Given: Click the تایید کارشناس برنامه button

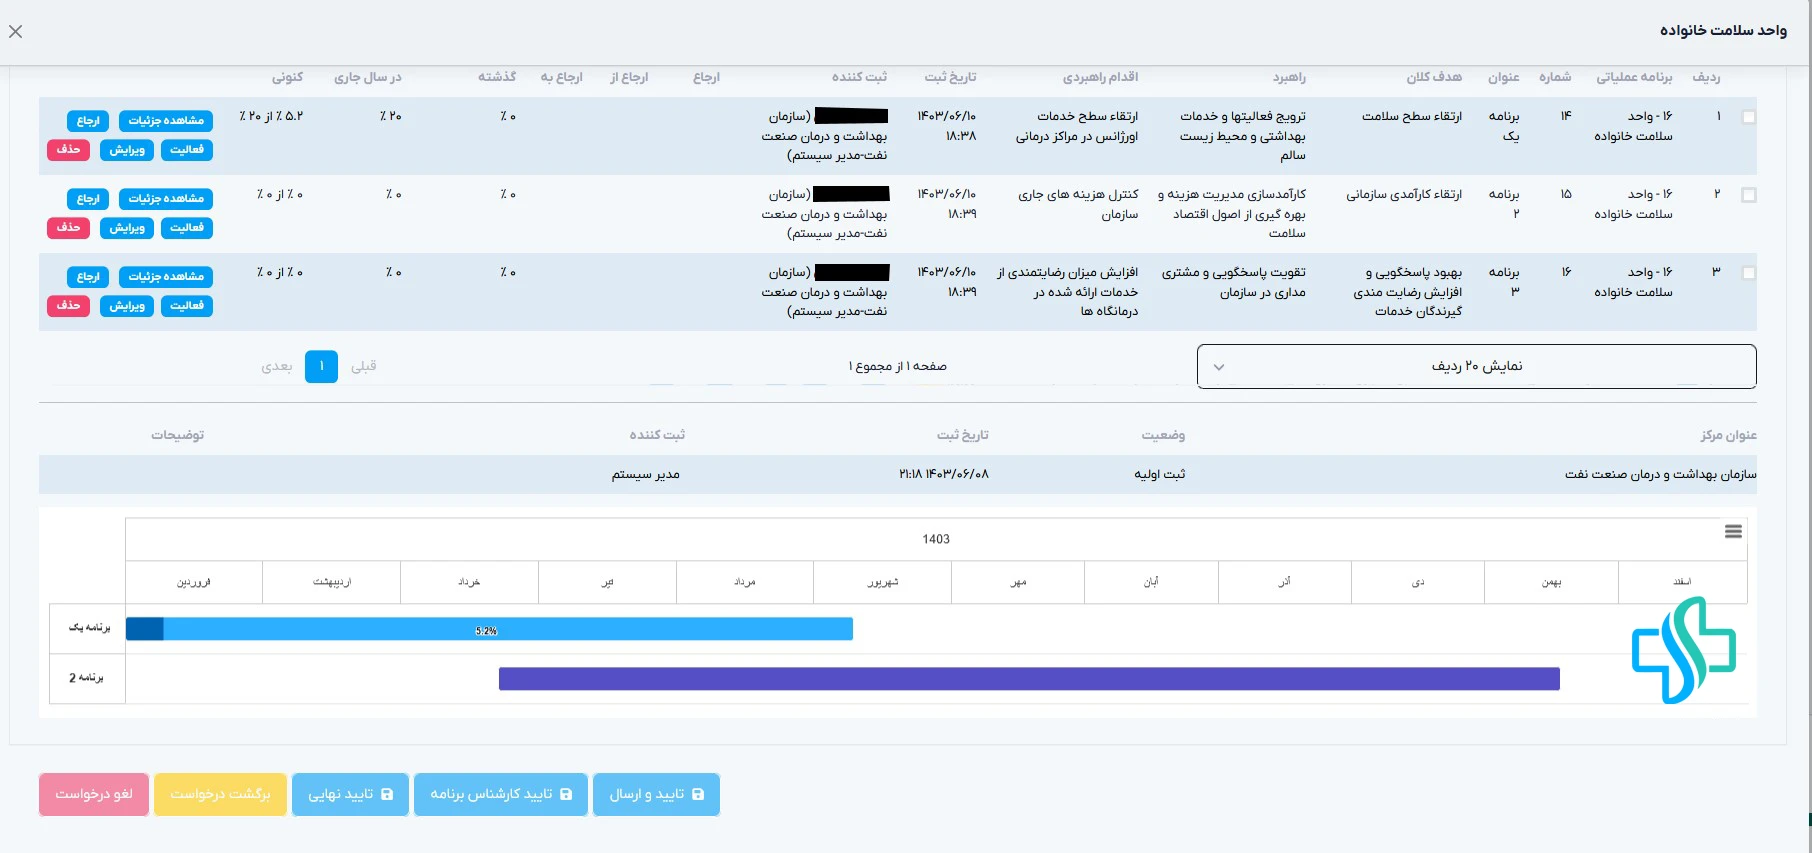Looking at the screenshot, I should tap(501, 794).
